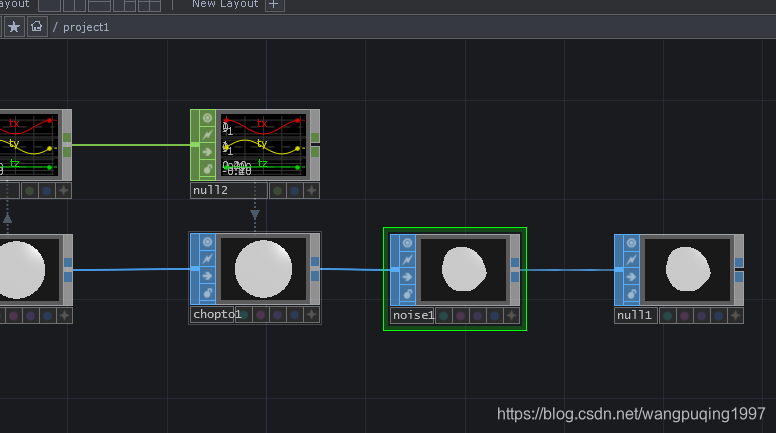The image size is (776, 433).
Task: Toggle the purple render flag on null1
Action: 702,315
